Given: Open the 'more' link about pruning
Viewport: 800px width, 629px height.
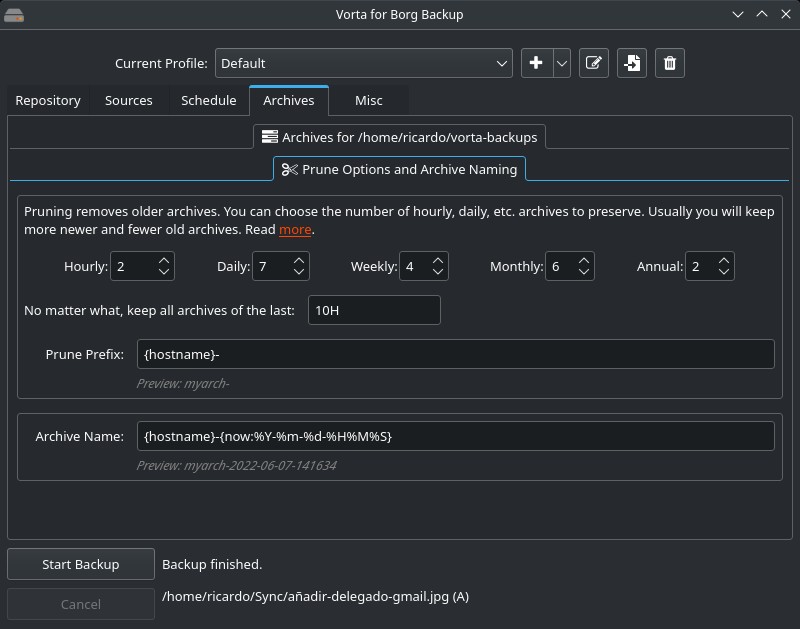Looking at the screenshot, I should click(x=295, y=230).
